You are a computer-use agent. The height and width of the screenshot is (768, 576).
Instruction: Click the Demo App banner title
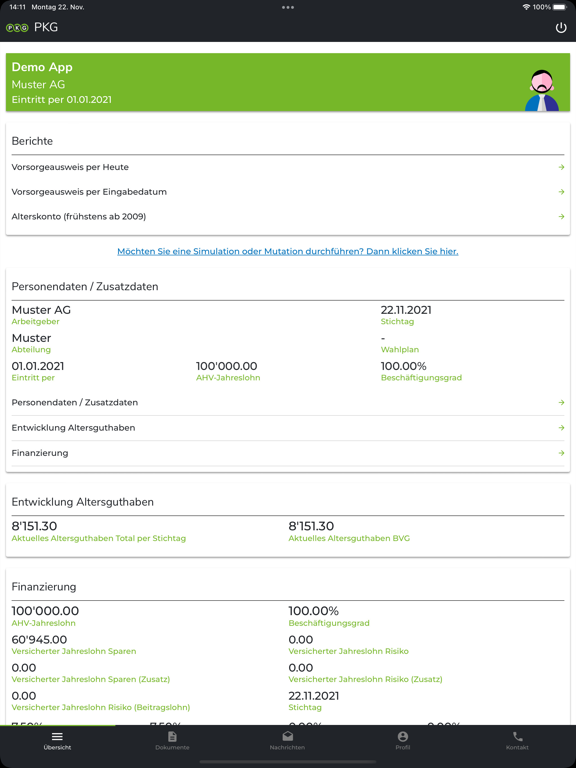pyautogui.click(x=42, y=67)
